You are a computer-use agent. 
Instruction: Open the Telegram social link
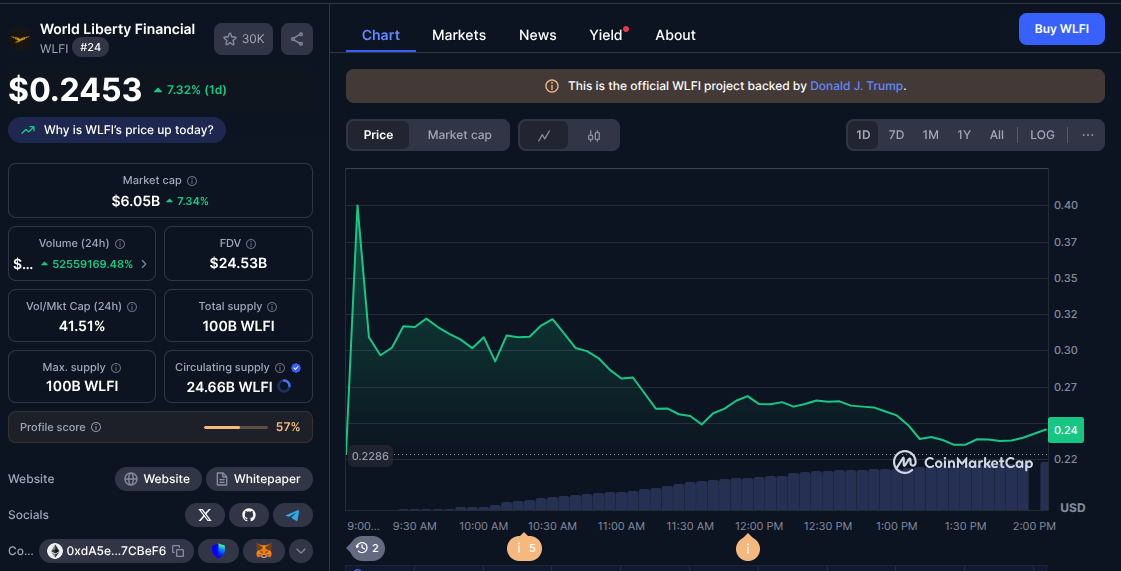(x=292, y=515)
